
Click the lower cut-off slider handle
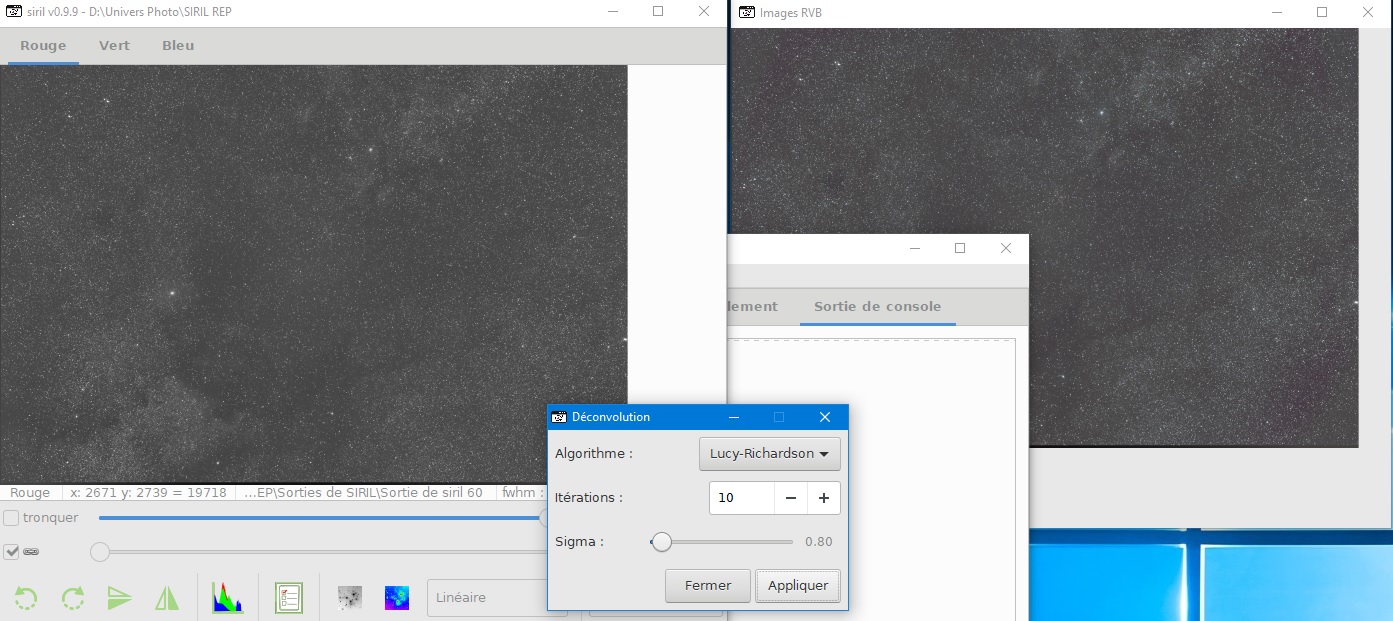tap(100, 551)
